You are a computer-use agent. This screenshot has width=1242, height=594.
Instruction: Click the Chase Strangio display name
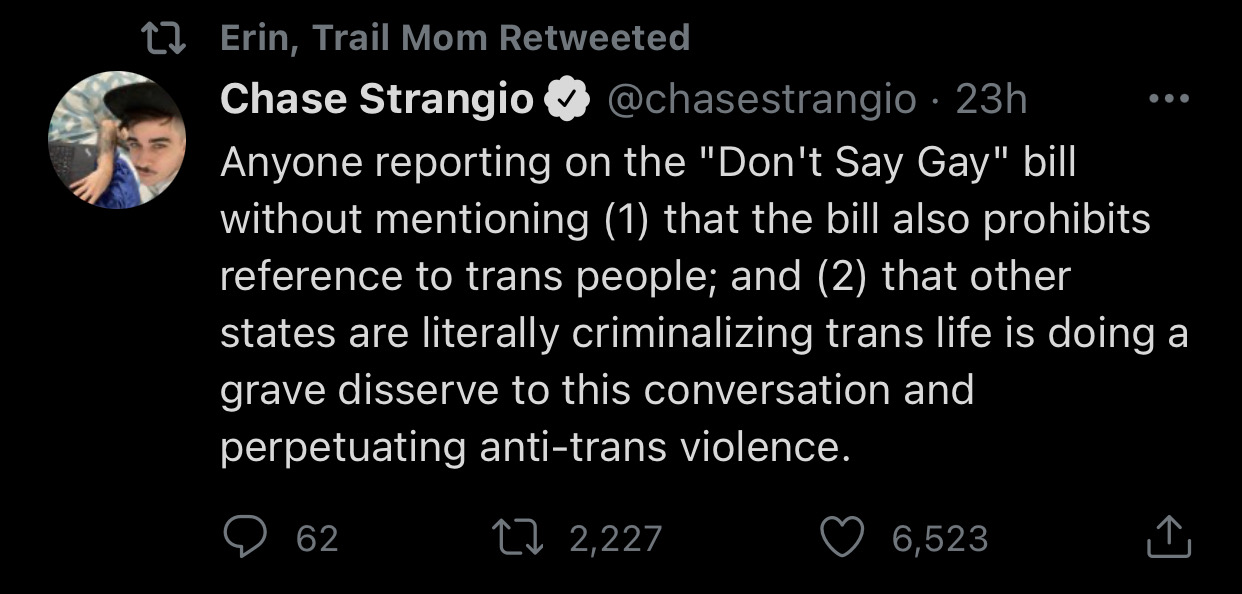click(377, 99)
